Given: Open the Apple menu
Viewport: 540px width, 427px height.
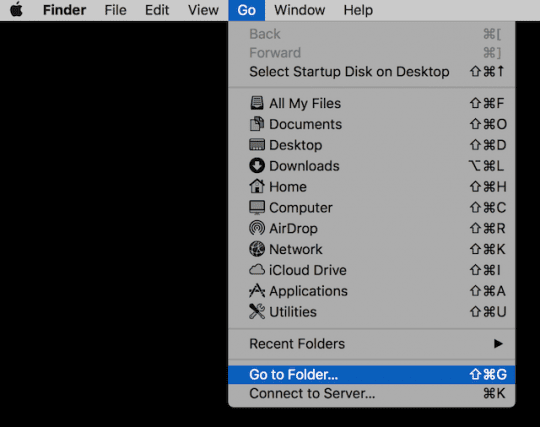Looking at the screenshot, I should click(16, 10).
